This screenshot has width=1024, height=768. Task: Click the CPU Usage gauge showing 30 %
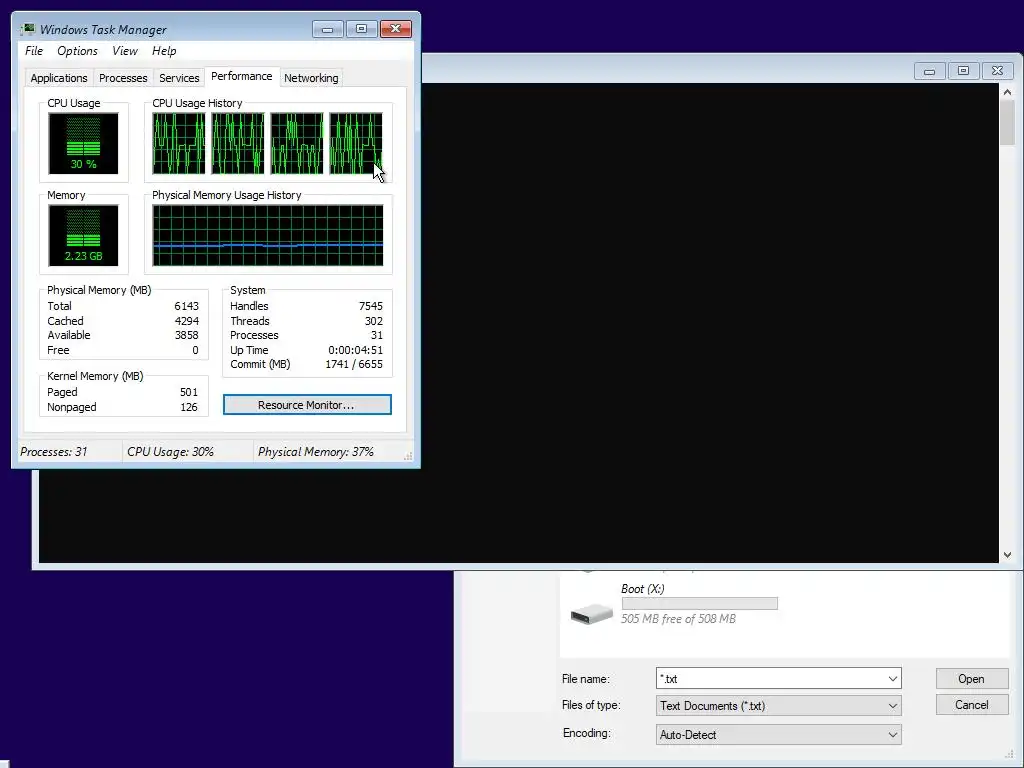click(84, 143)
